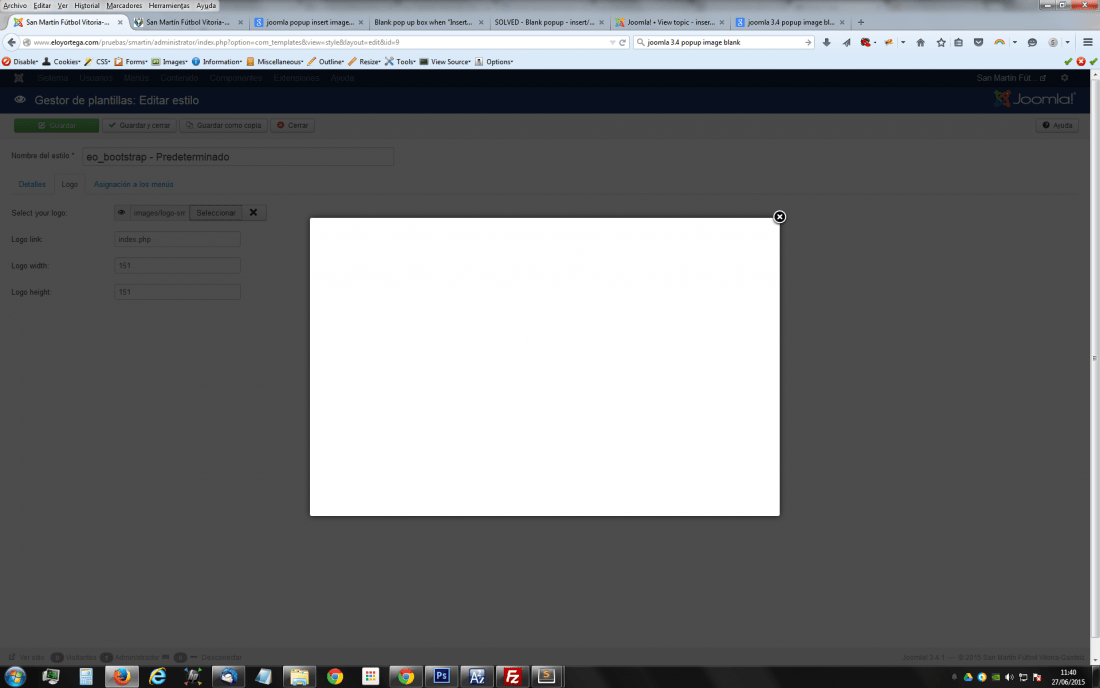Click the Ayuda button on the right
Image resolution: width=1100 pixels, height=688 pixels.
click(1057, 126)
